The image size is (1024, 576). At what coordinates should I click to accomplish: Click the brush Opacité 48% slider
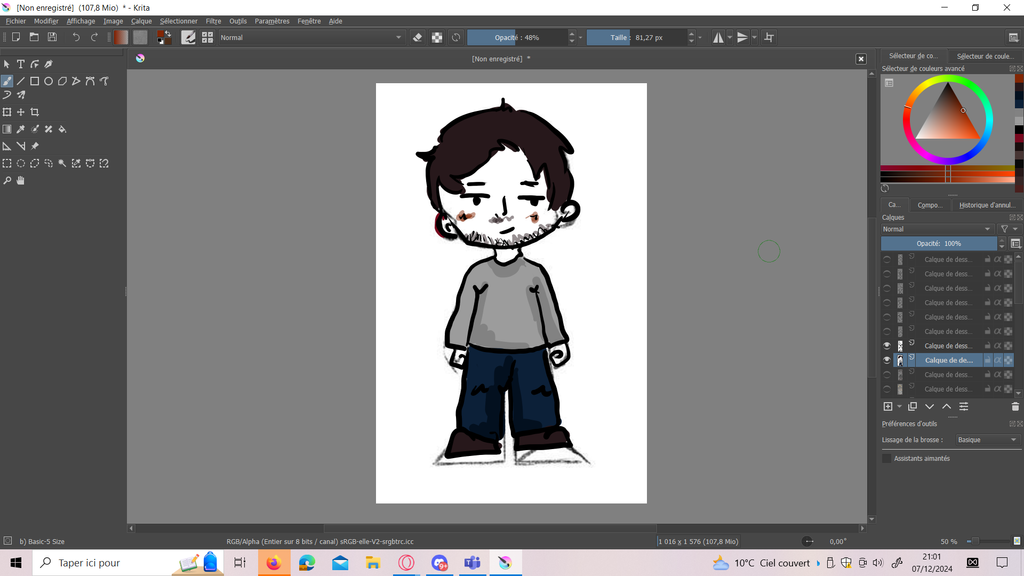click(516, 37)
